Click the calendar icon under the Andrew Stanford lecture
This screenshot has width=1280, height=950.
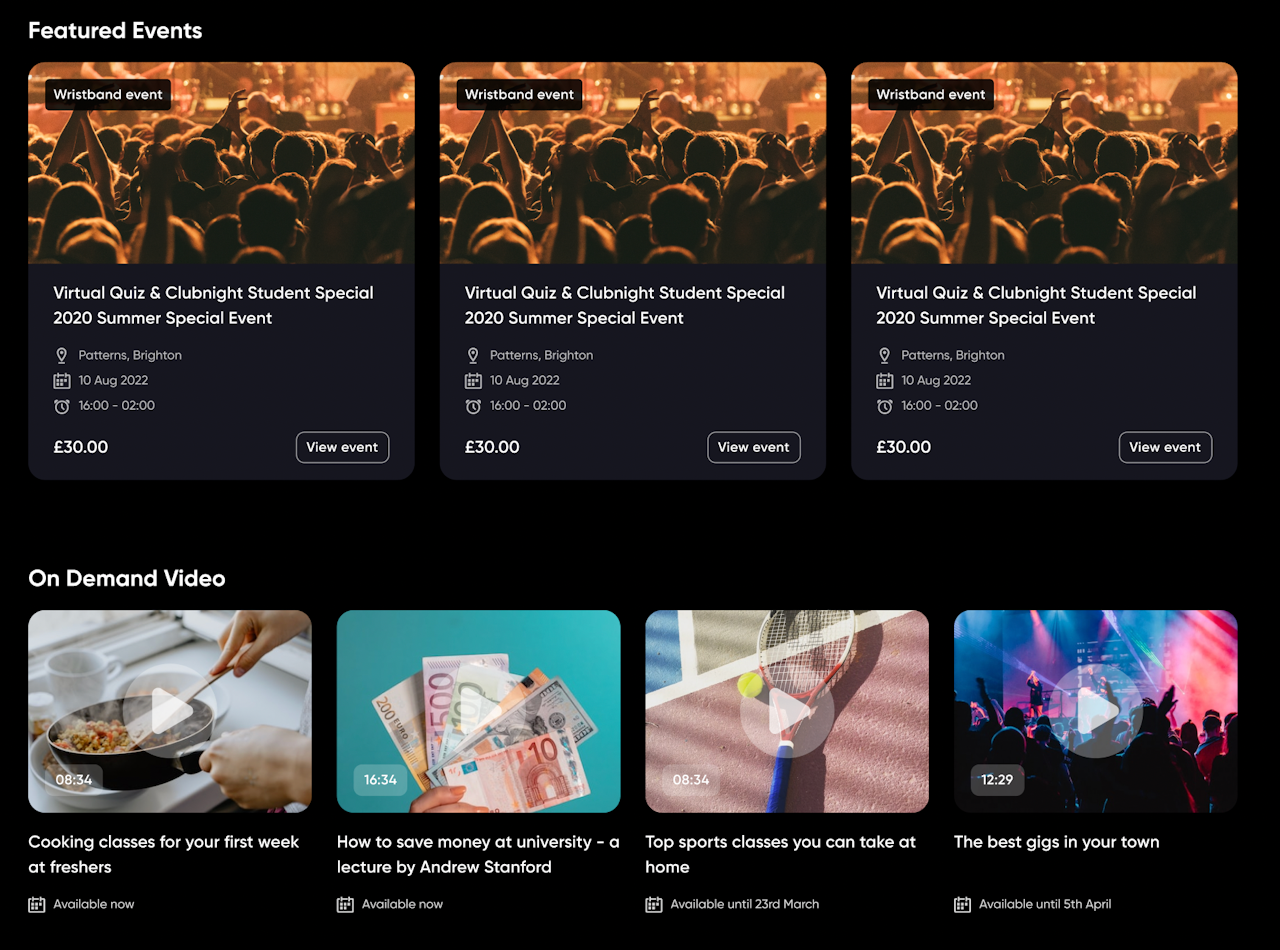(x=345, y=904)
